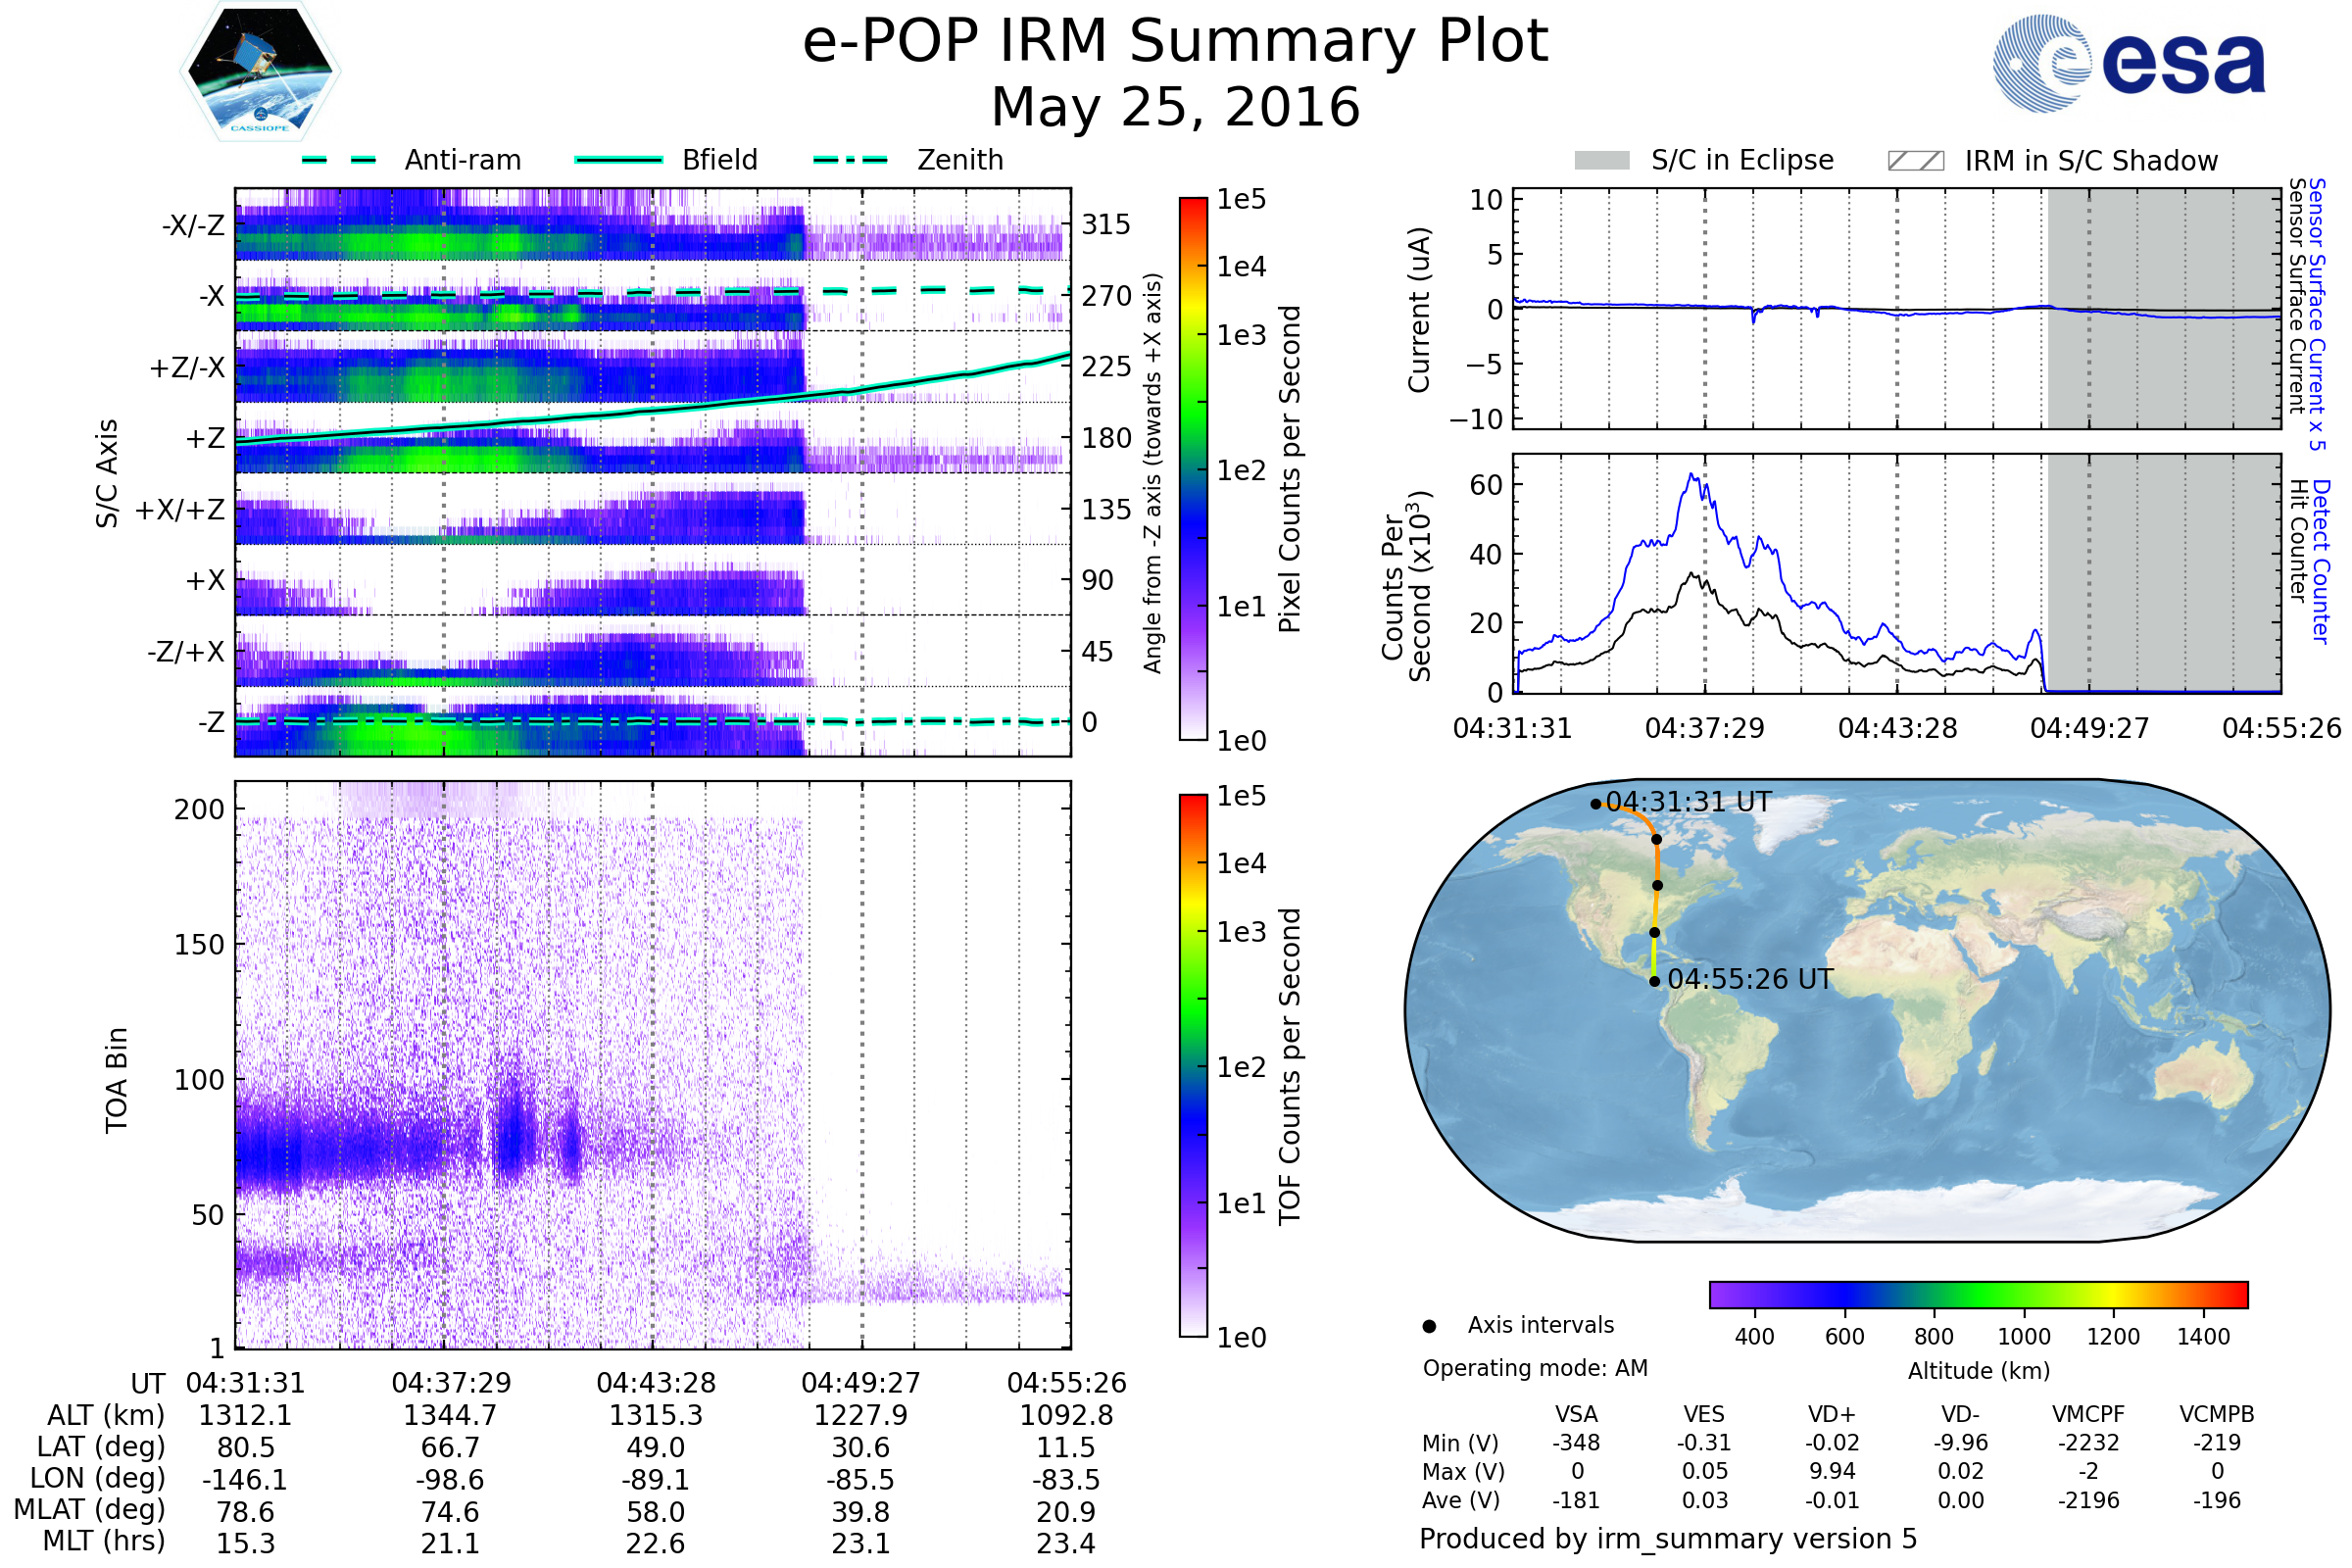Click the e-POP IRM Summary Plot title

(x=1175, y=42)
